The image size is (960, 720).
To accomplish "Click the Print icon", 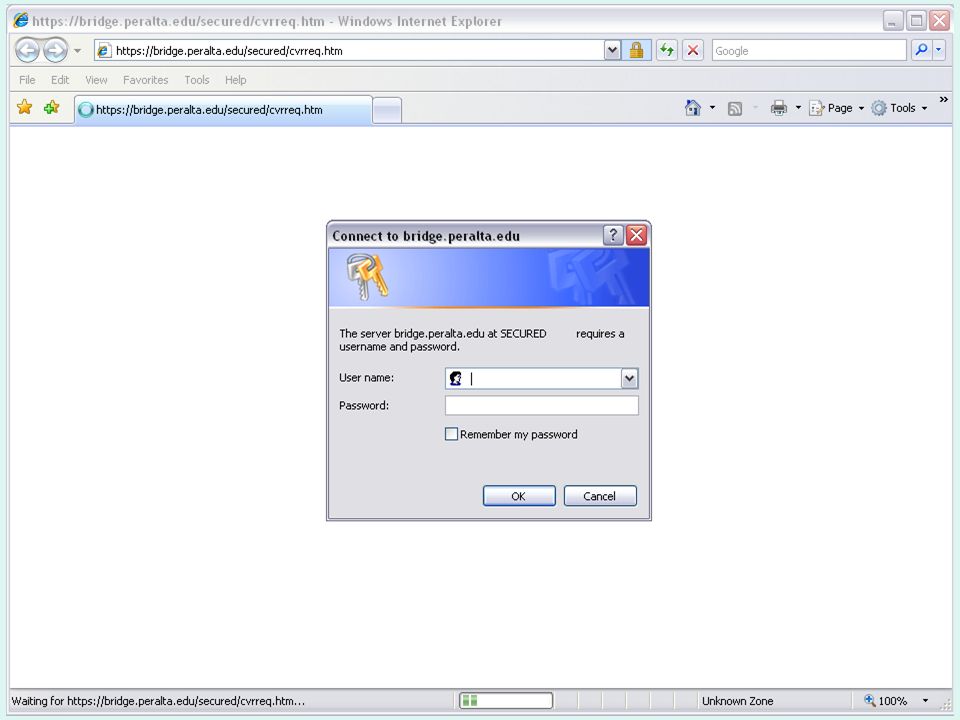I will [779, 108].
